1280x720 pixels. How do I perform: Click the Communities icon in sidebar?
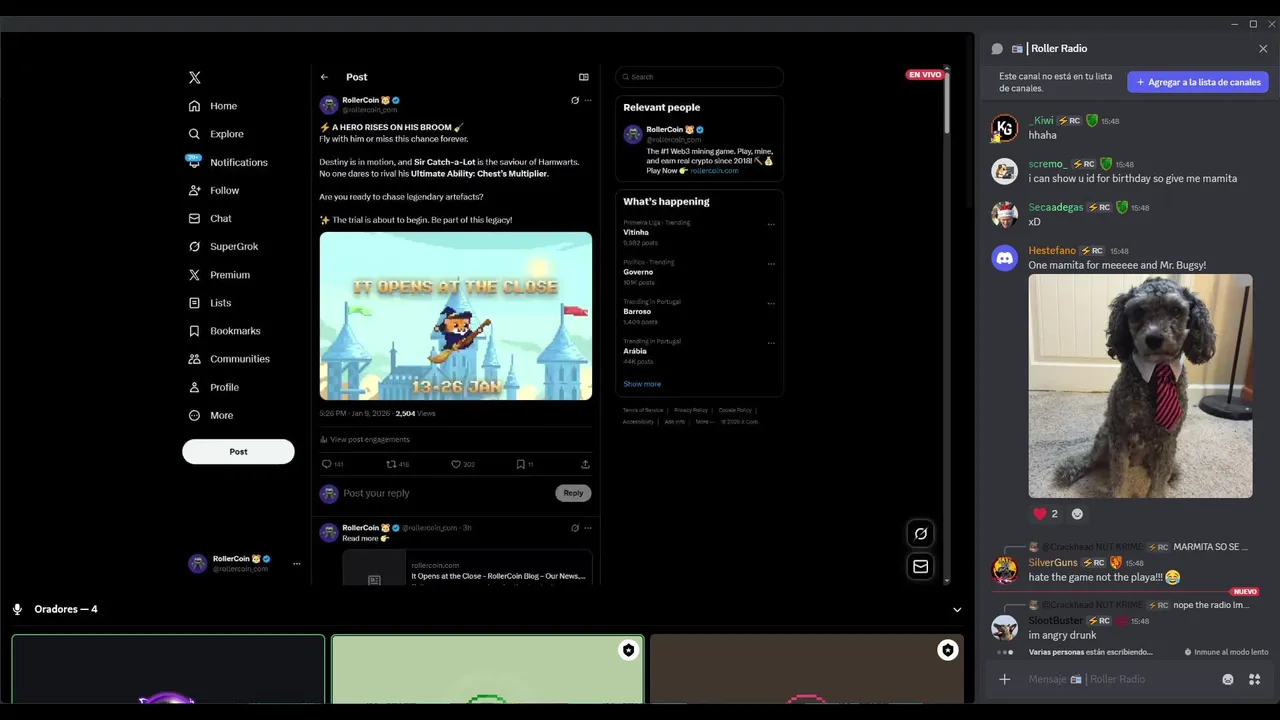(x=194, y=359)
